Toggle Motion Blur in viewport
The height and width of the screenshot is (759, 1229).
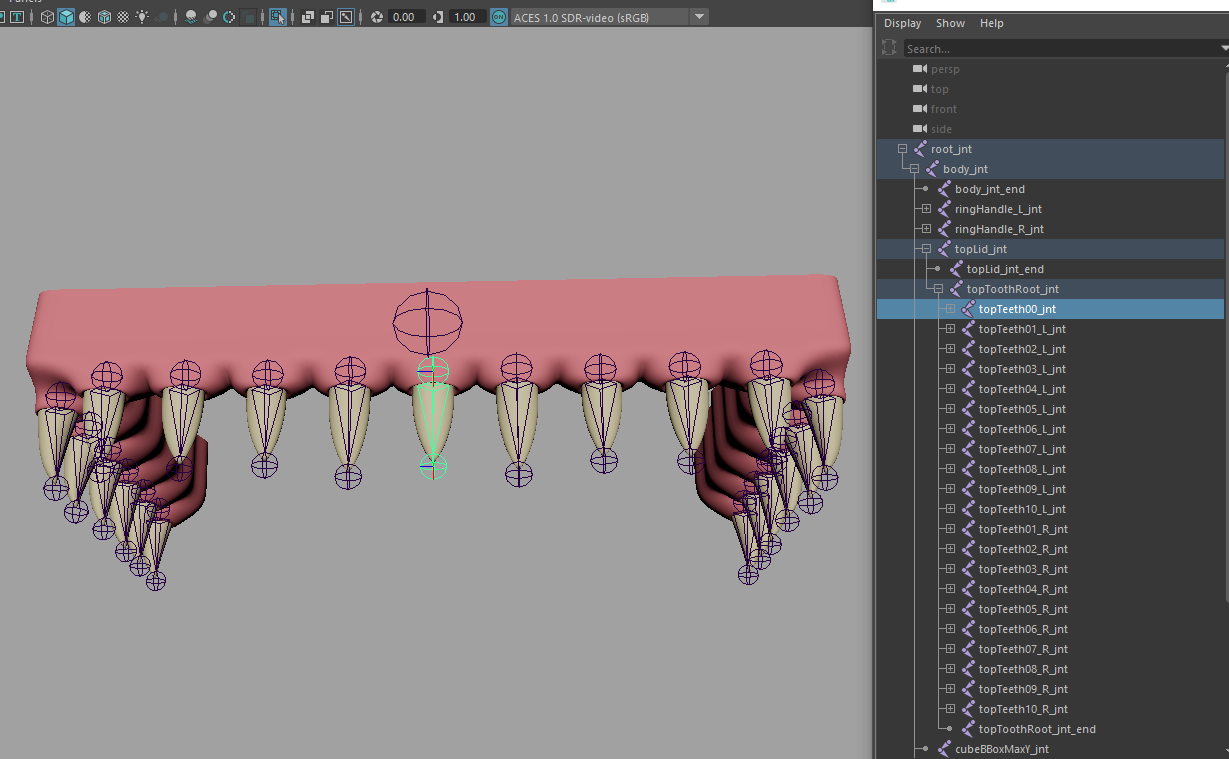(x=210, y=17)
